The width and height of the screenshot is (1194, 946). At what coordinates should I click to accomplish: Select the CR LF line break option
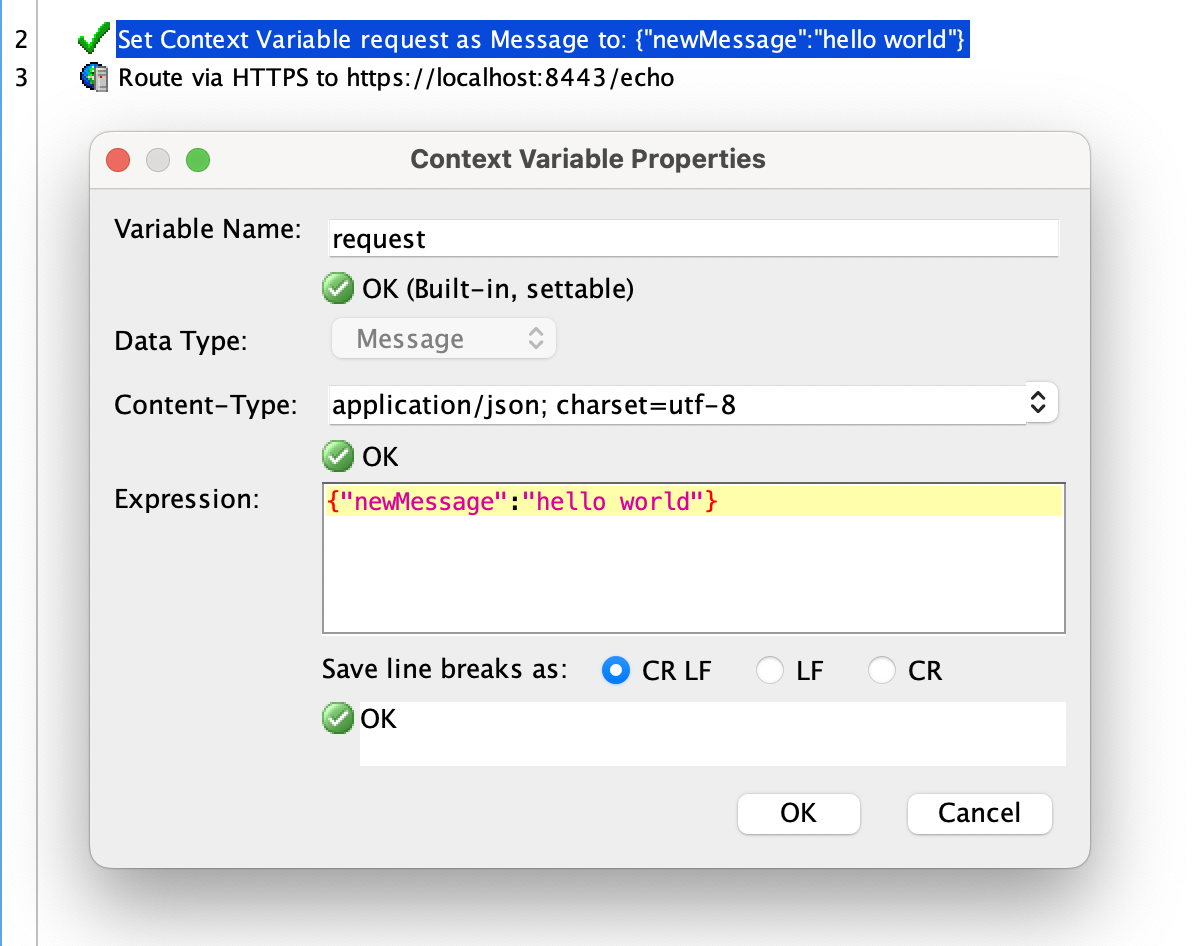coord(616,670)
